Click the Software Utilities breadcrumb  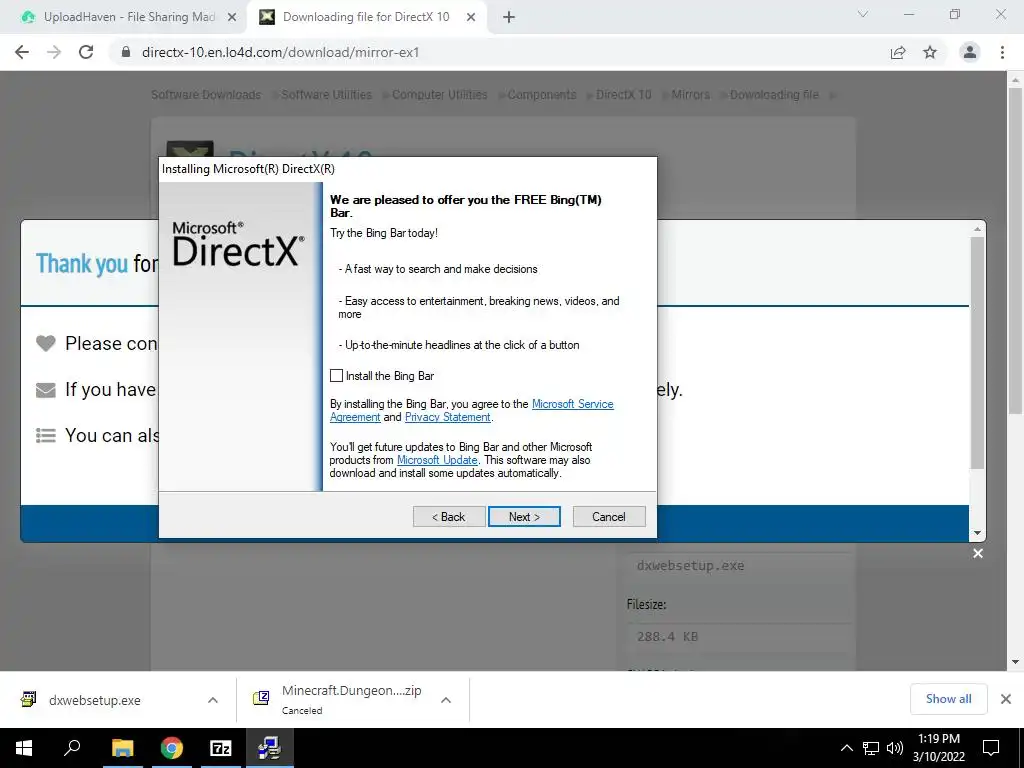coord(327,95)
